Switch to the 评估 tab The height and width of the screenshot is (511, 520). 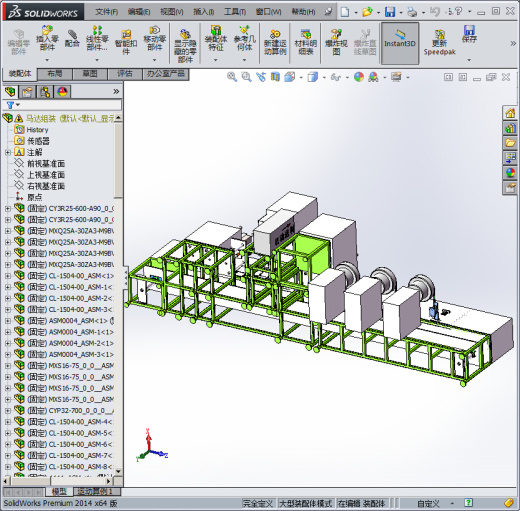click(x=125, y=74)
